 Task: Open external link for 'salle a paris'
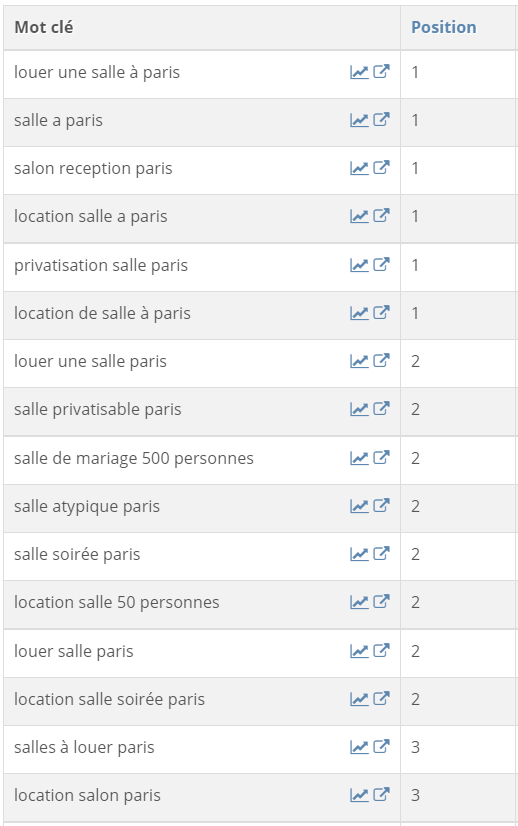pyautogui.click(x=382, y=120)
